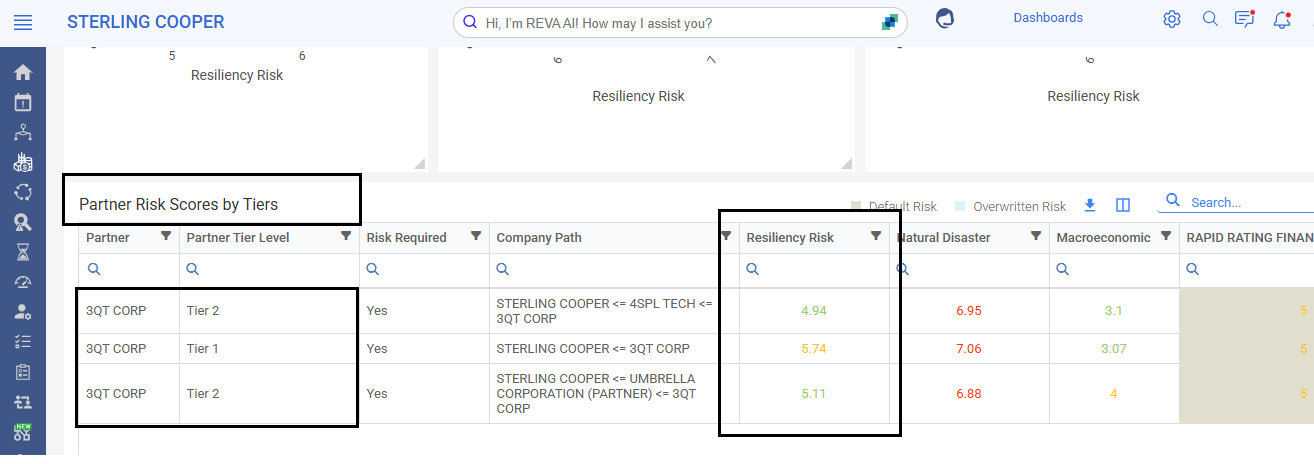This screenshot has height=464, width=1314.
Task: Click the Company Path search field
Action: [614, 269]
